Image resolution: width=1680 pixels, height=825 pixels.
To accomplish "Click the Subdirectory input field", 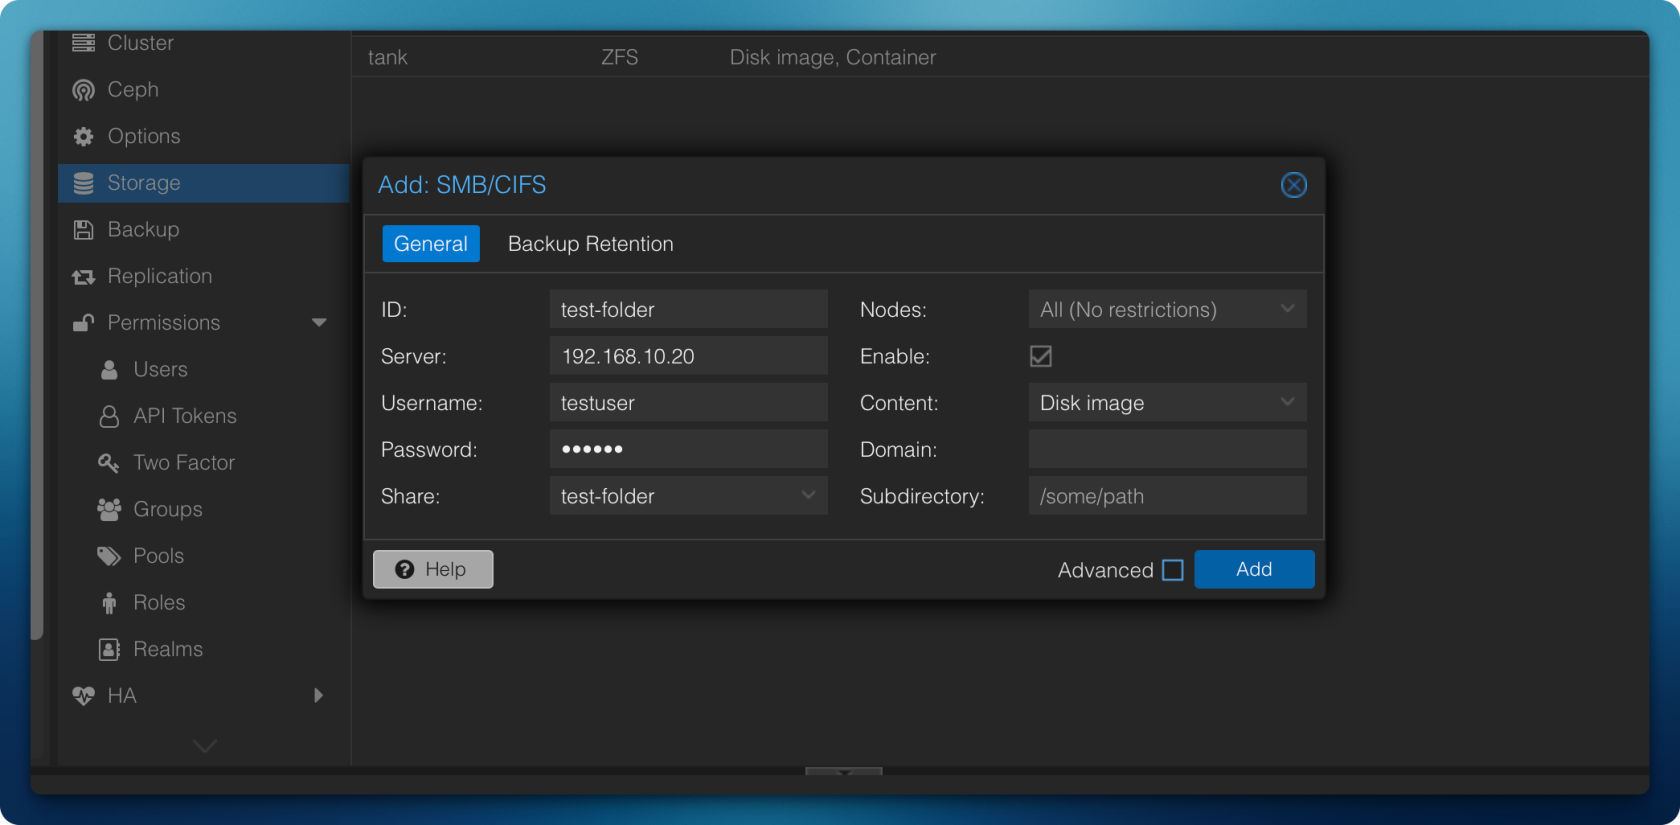I will (x=1167, y=496).
